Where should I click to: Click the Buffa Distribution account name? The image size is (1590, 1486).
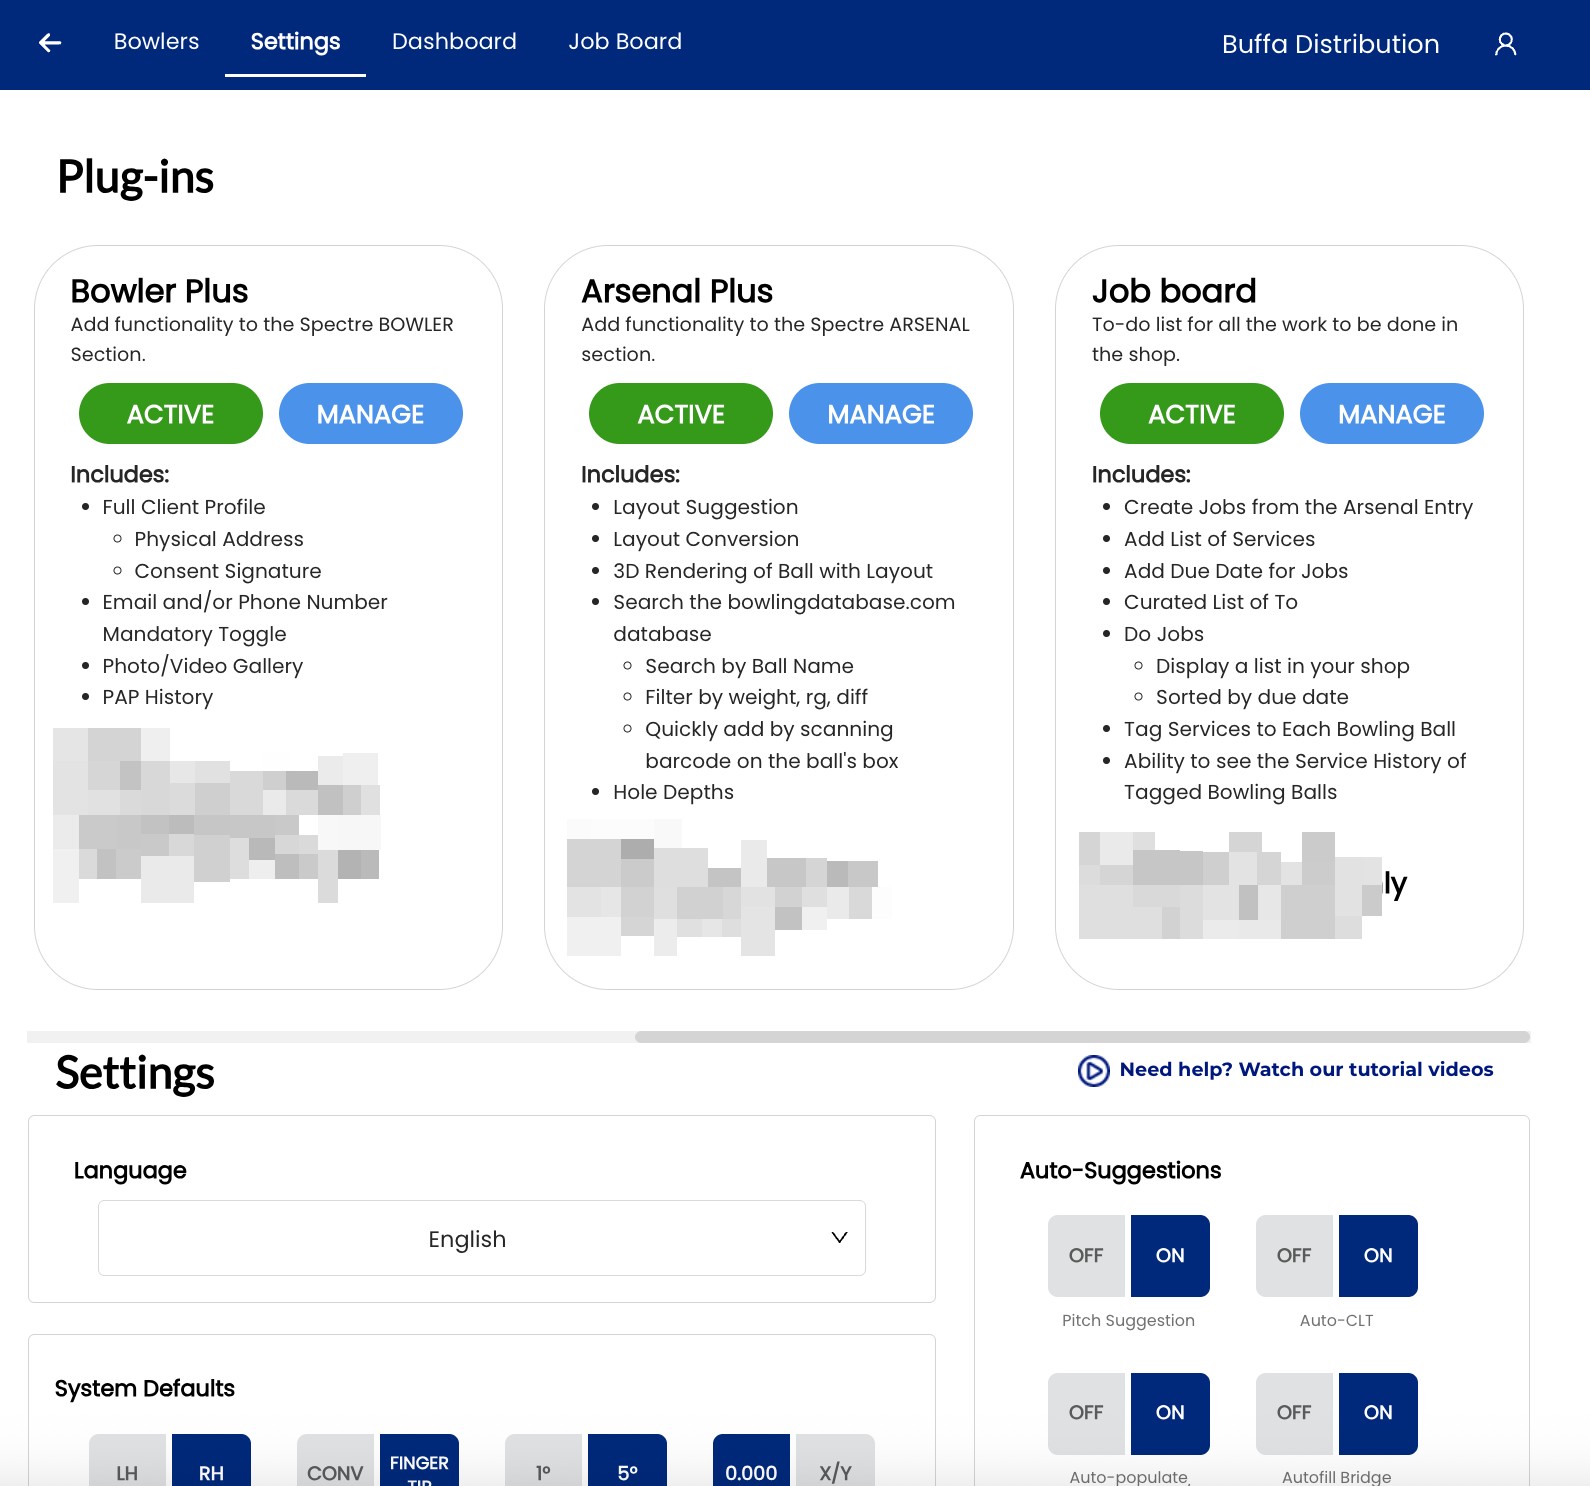[1330, 44]
